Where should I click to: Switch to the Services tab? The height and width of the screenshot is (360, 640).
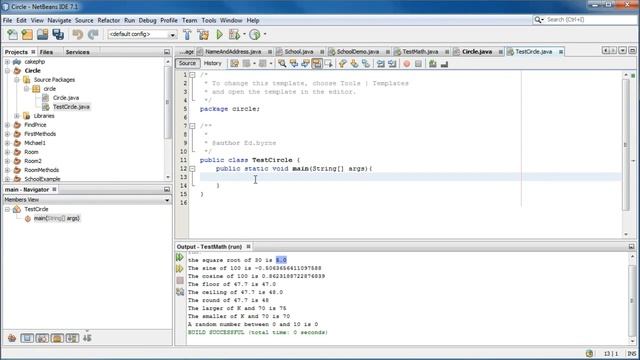coord(78,52)
